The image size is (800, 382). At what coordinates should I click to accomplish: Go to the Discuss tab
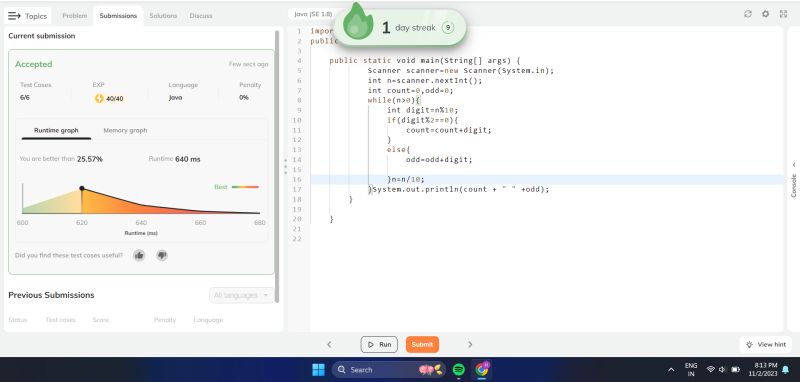click(201, 16)
